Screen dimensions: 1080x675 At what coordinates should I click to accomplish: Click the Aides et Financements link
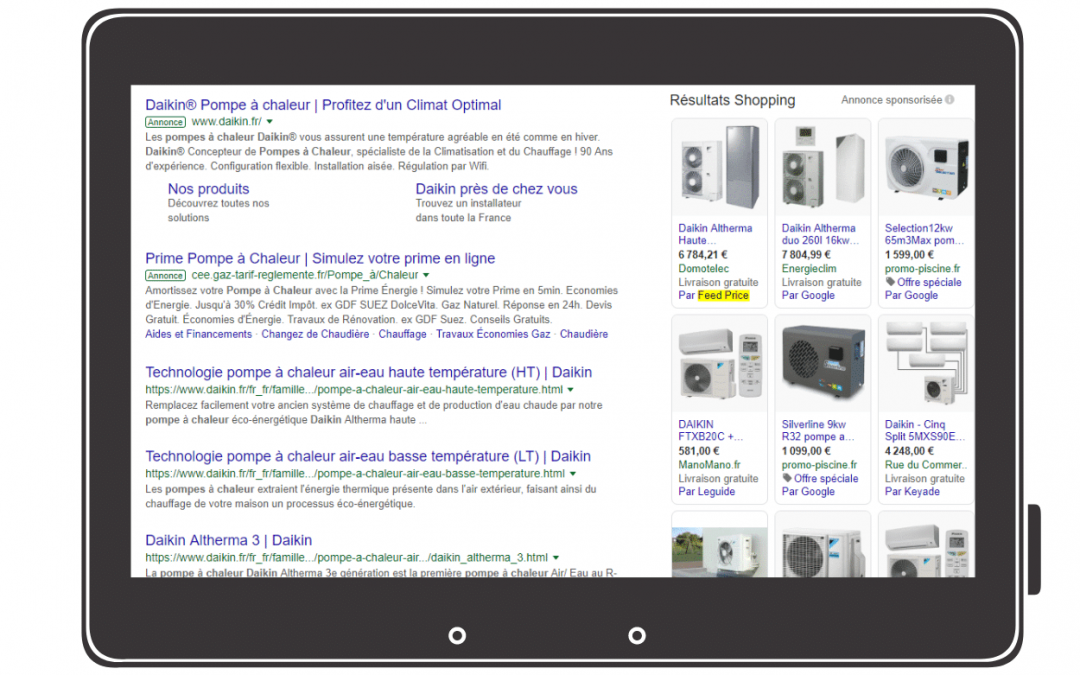pos(198,334)
